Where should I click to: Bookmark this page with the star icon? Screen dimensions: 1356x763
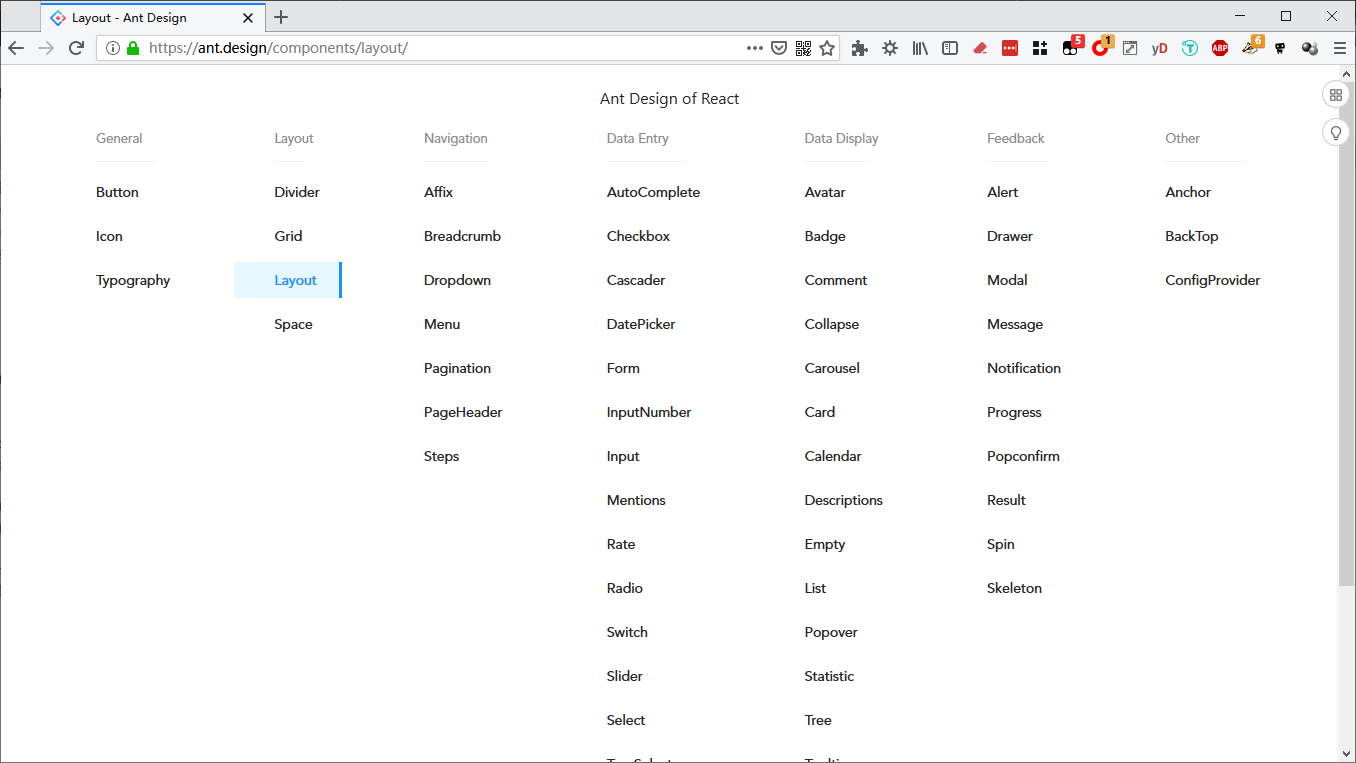[827, 48]
